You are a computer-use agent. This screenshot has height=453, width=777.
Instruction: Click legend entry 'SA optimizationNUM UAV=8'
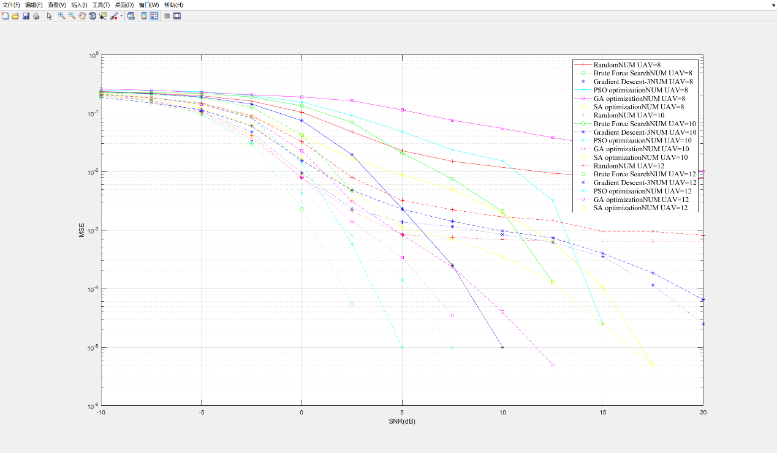coord(639,107)
